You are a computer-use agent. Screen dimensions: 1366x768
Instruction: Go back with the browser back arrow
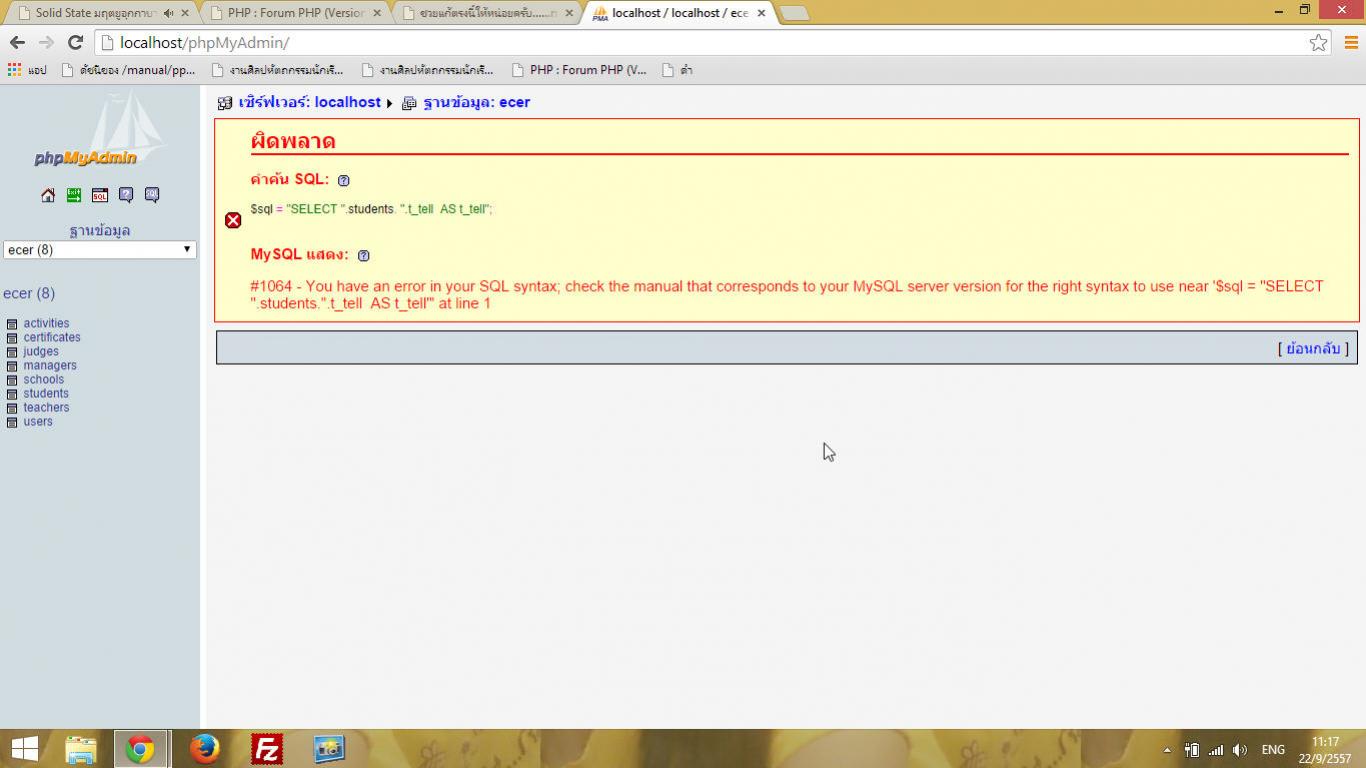click(17, 42)
